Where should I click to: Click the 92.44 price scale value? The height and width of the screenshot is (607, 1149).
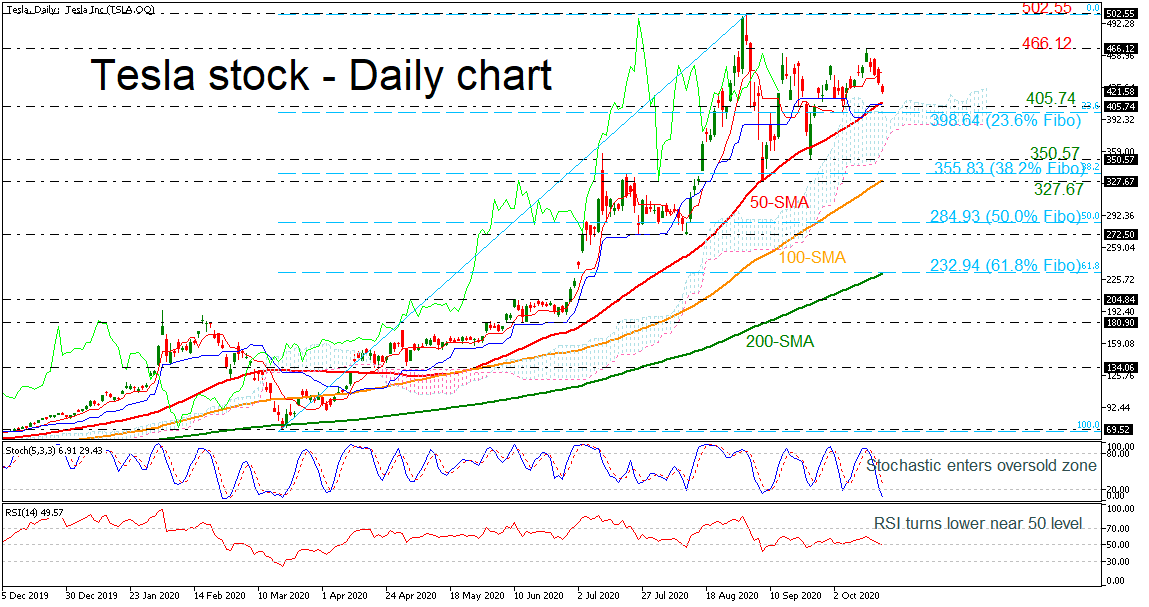(x=1117, y=407)
